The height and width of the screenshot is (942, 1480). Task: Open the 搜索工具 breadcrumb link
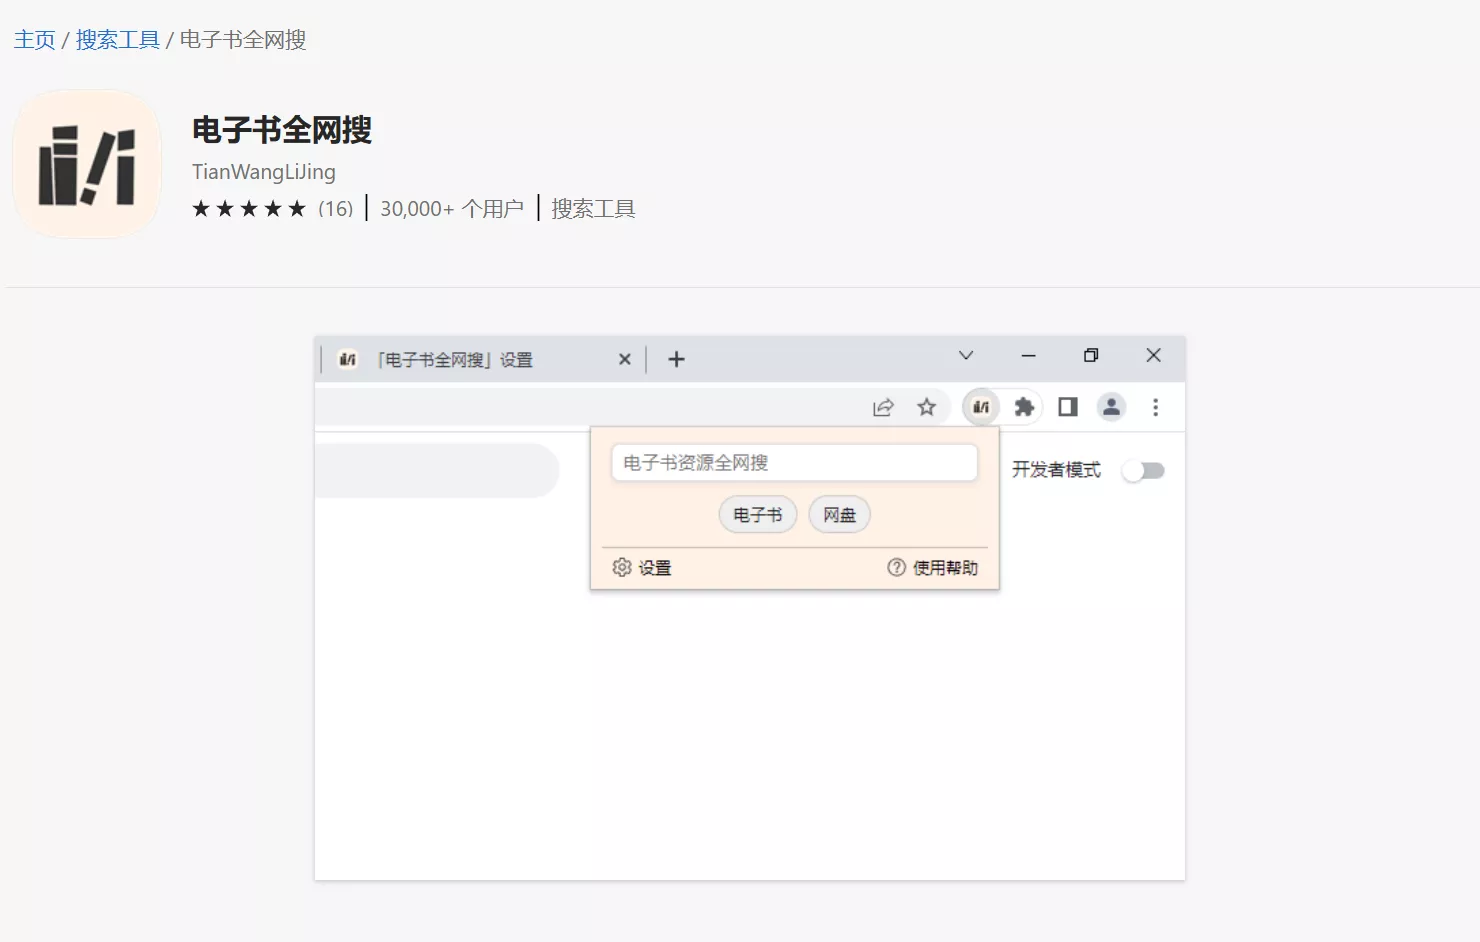click(117, 40)
